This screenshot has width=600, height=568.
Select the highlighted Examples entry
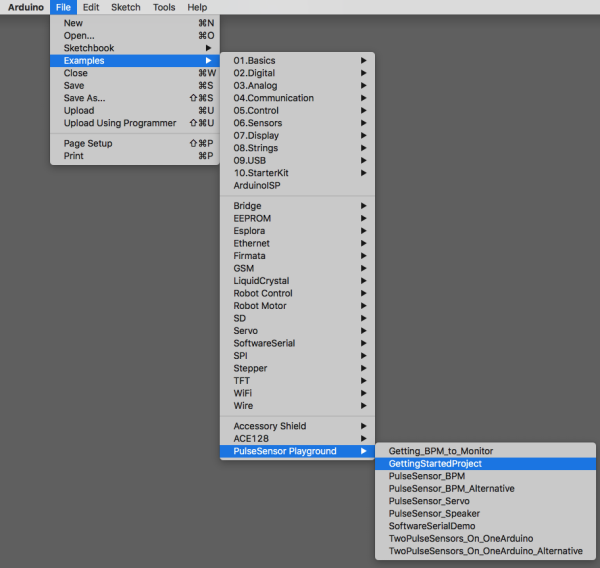pos(135,60)
